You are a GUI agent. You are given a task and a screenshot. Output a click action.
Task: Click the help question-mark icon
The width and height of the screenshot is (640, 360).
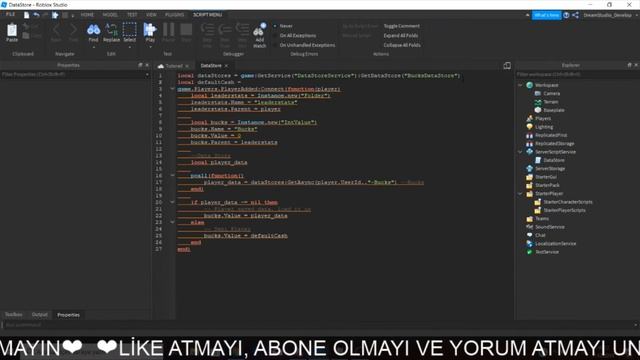point(566,15)
